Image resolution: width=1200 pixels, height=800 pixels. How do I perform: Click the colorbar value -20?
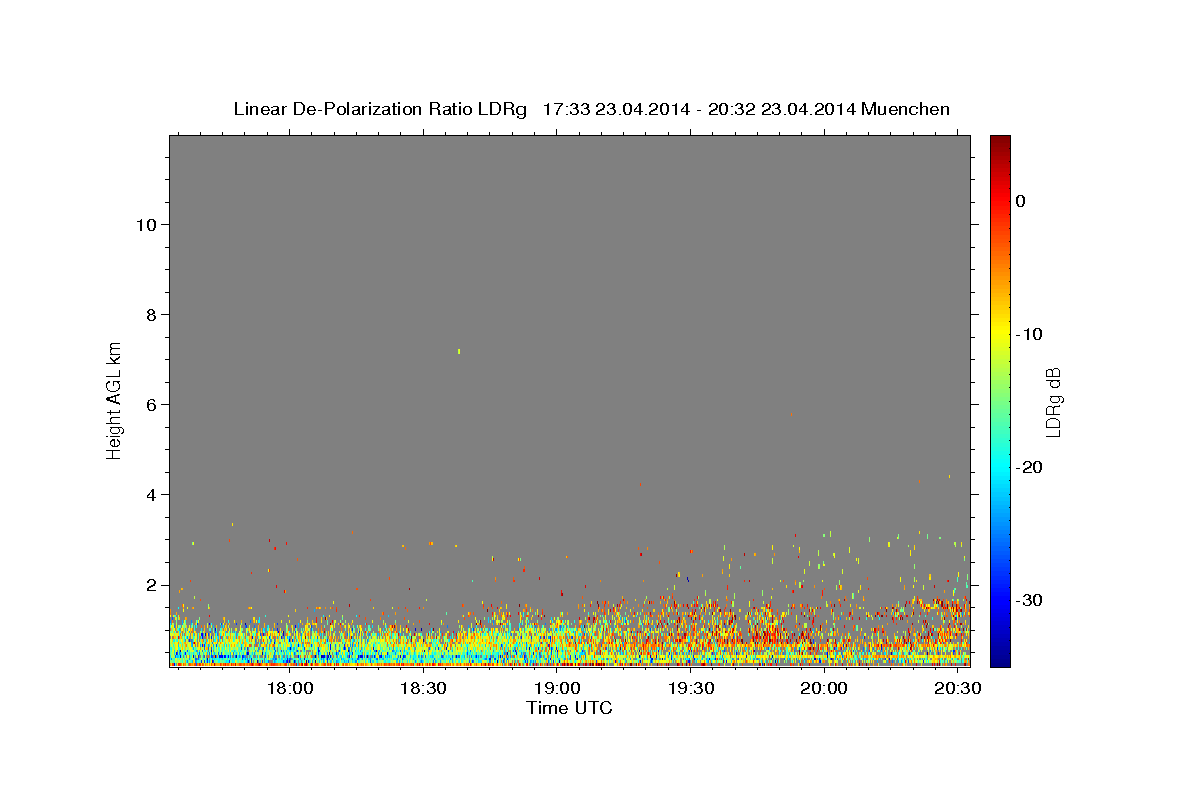[1029, 467]
